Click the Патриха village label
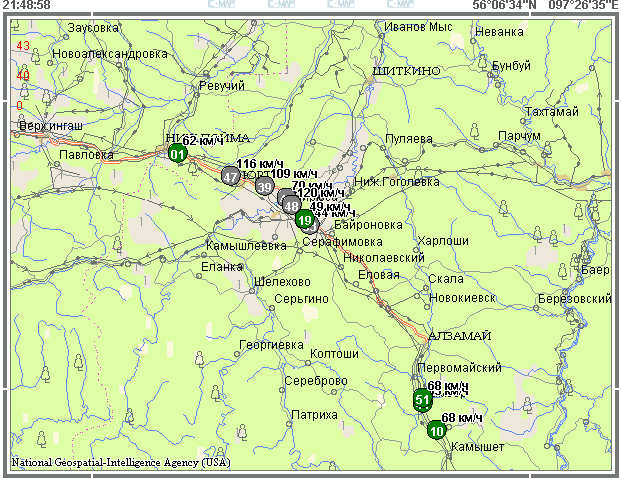This screenshot has width=622, height=480. [x=314, y=415]
